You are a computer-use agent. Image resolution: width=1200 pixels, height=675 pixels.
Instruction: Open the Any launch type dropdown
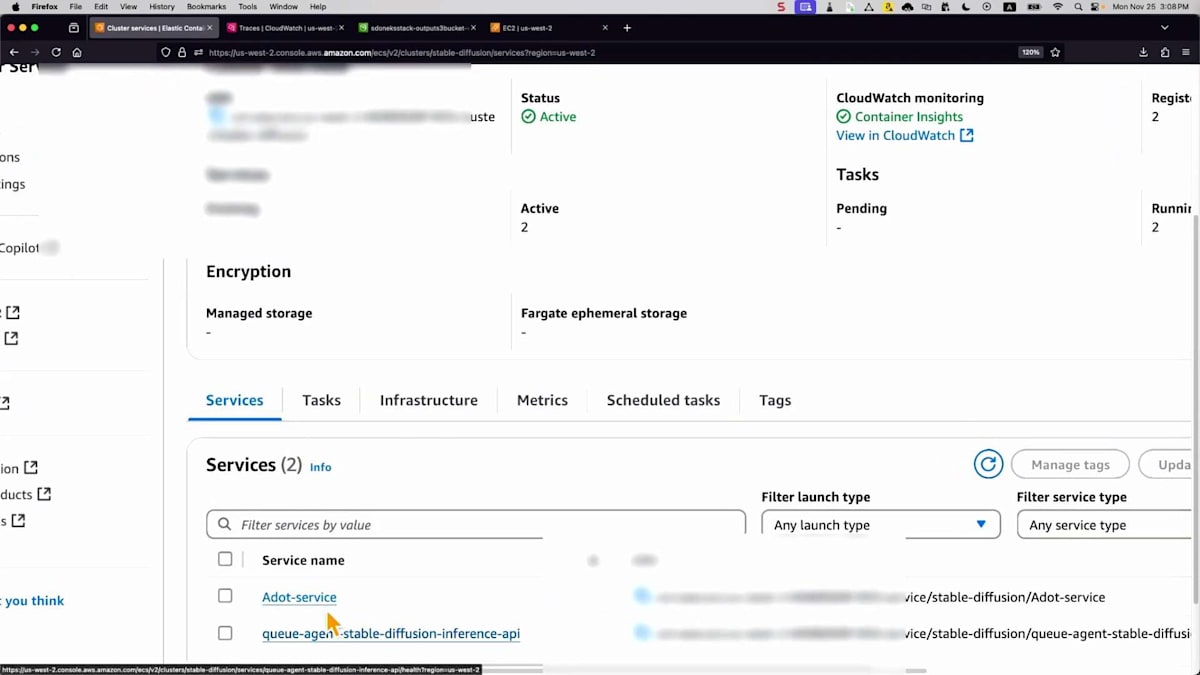pyautogui.click(x=881, y=524)
